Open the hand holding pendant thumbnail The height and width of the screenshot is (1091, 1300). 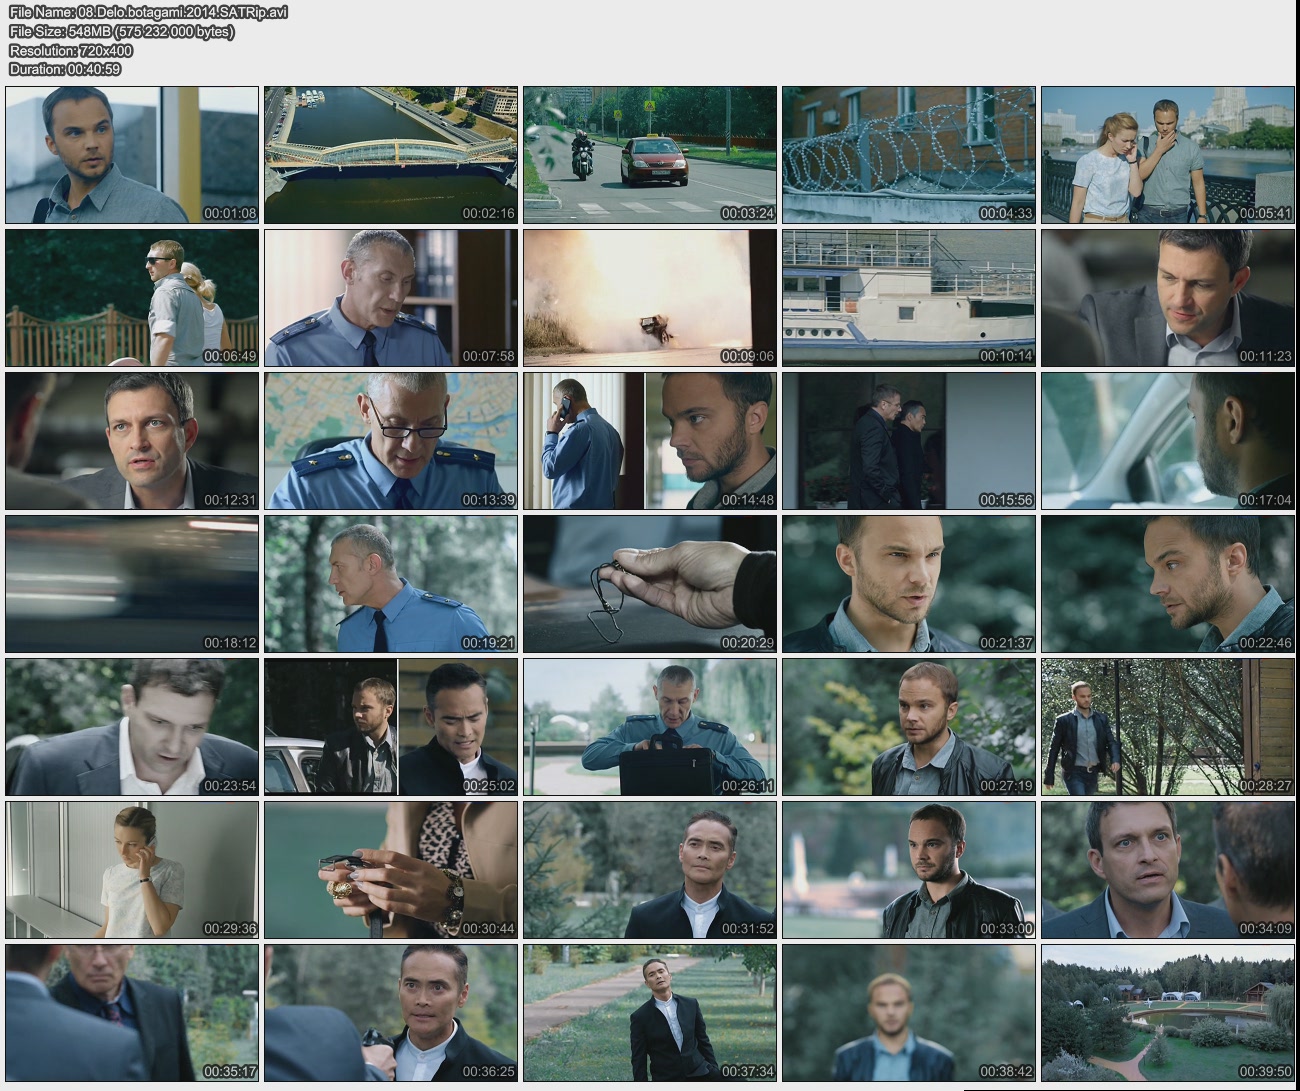point(649,584)
